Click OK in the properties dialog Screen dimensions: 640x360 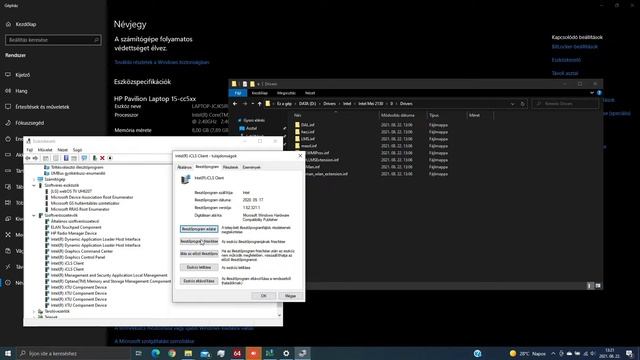(264, 296)
